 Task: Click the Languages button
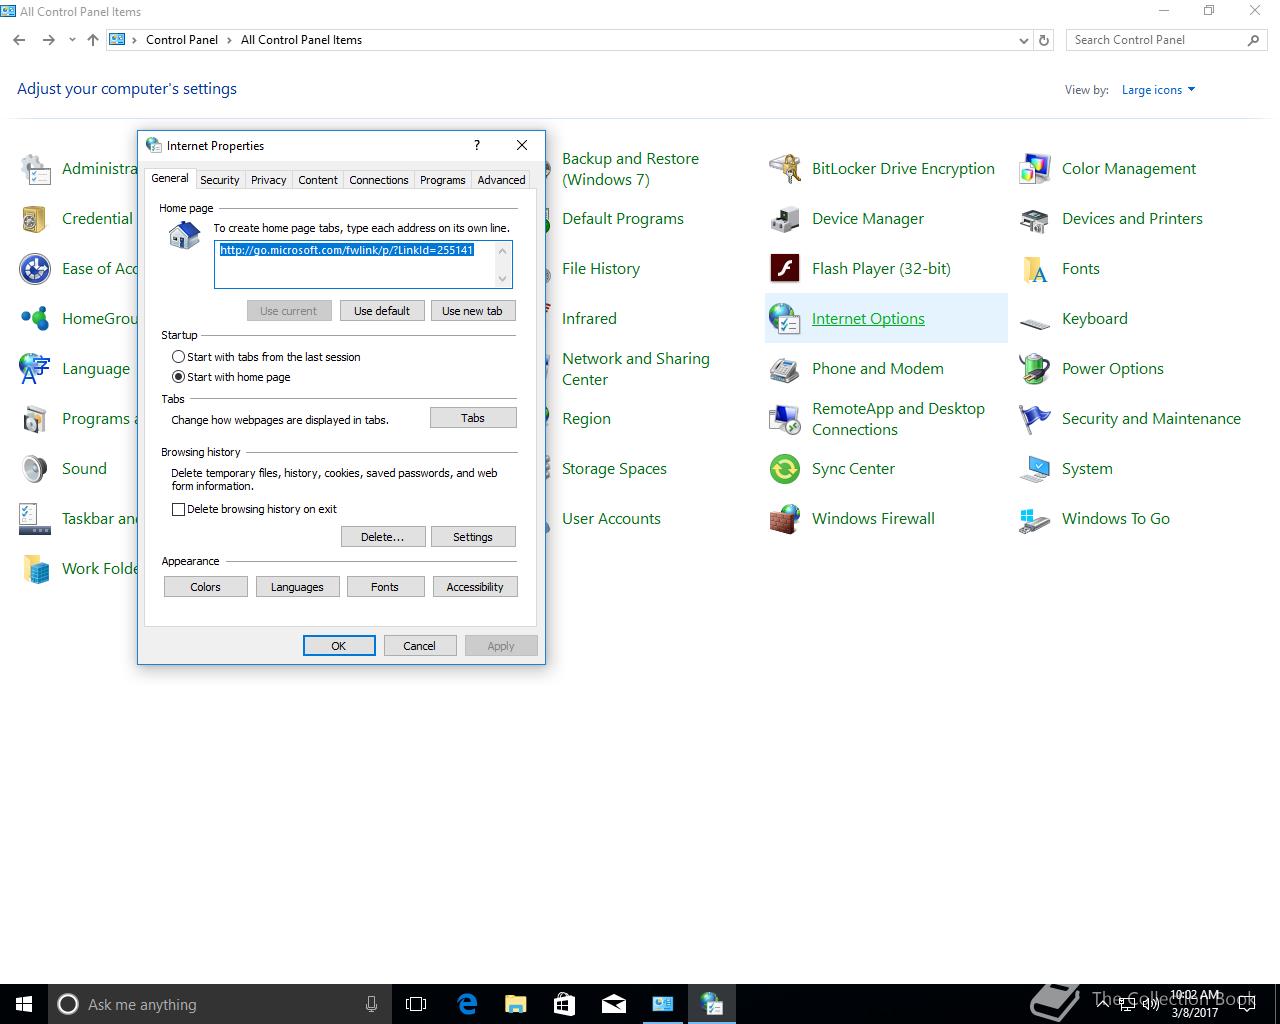pyautogui.click(x=297, y=587)
